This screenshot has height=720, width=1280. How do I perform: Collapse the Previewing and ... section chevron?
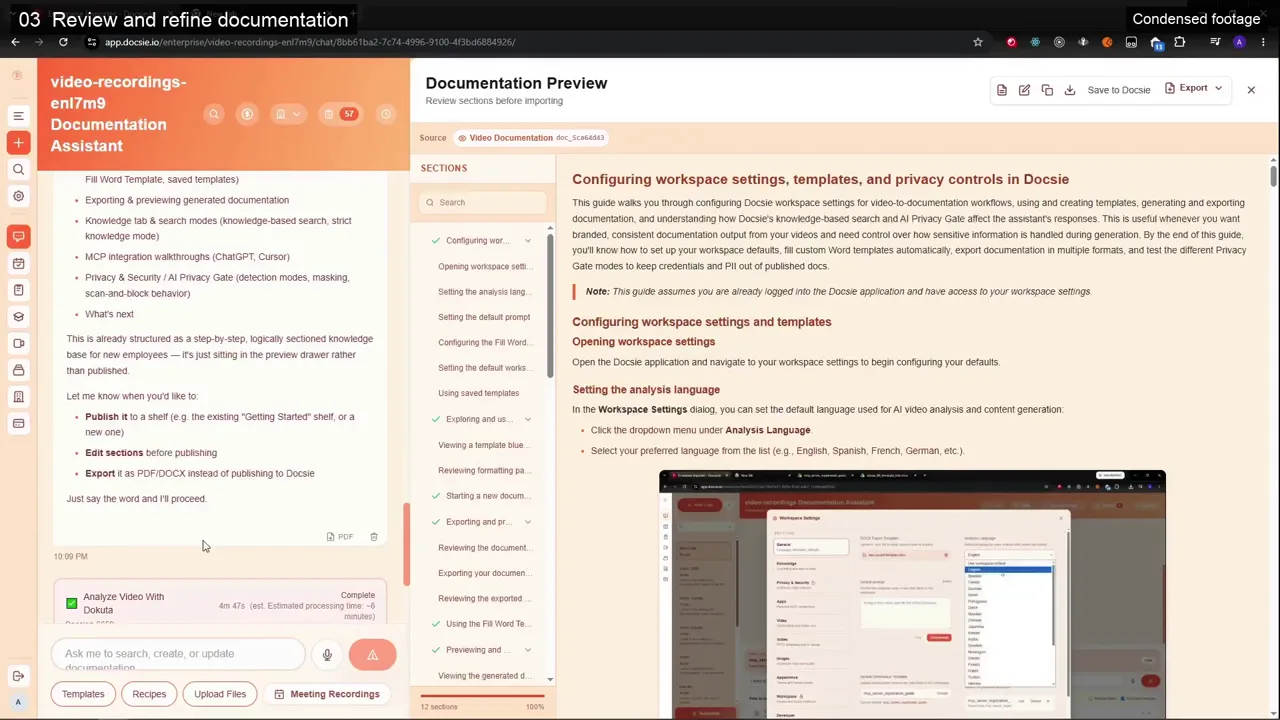point(528,650)
